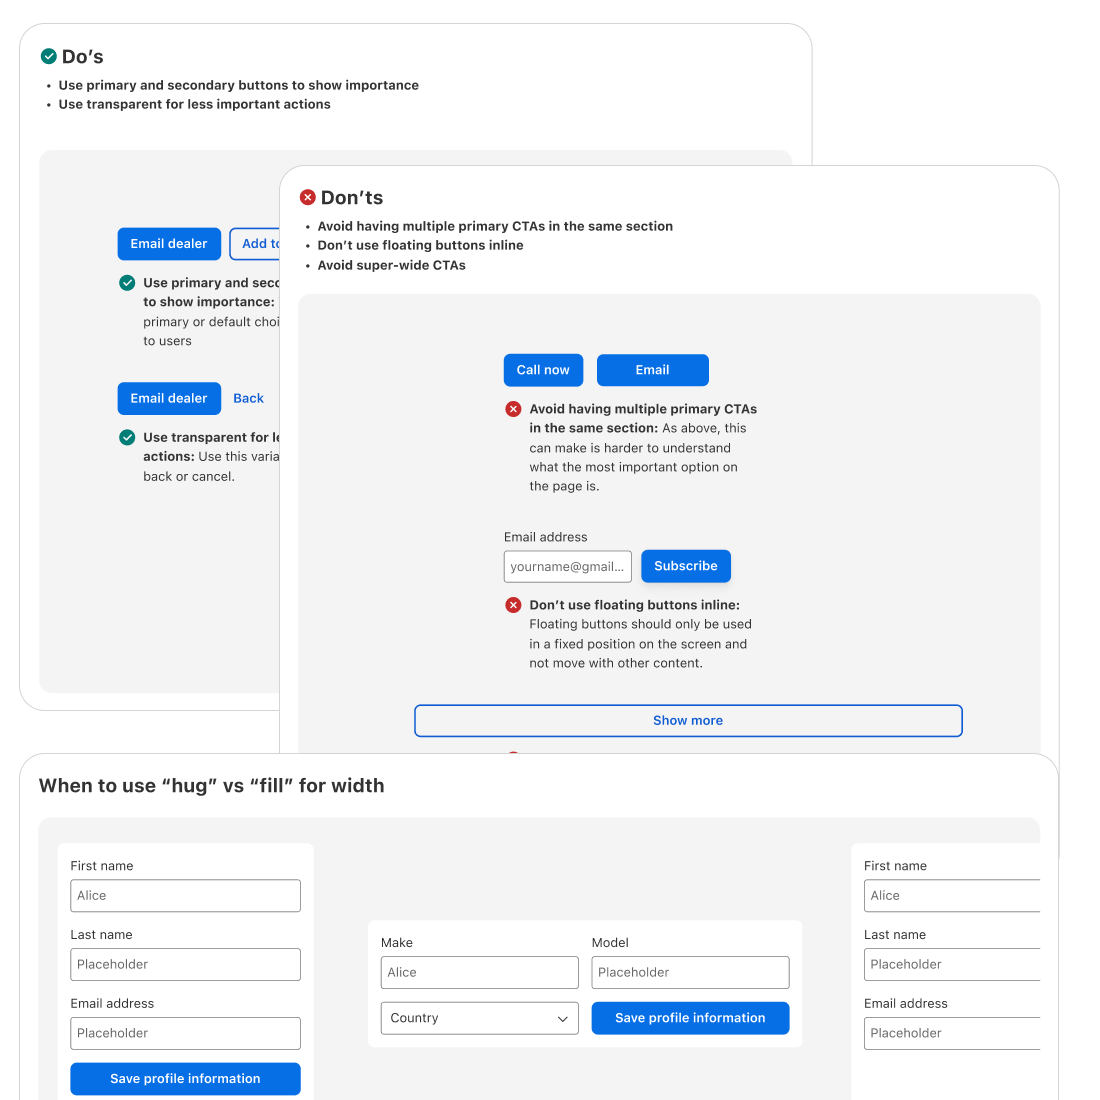Screen dimensions: 1100x1100
Task: Click the bullet 'Avoid having multiple primary CTAs in the same section'
Action: click(495, 226)
